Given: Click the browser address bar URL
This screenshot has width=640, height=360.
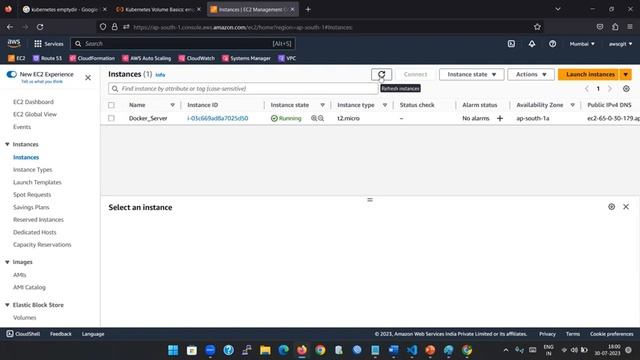Looking at the screenshot, I should tap(242, 27).
